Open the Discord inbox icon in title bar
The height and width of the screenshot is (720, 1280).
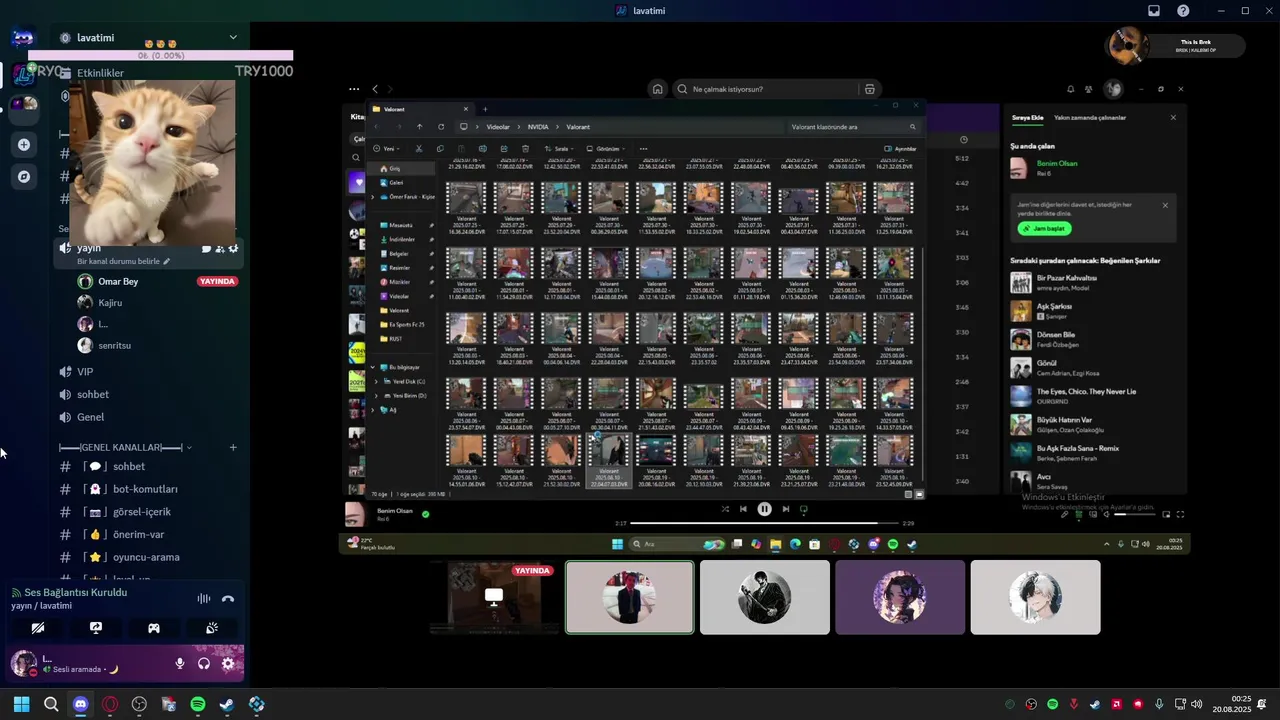(1153, 11)
